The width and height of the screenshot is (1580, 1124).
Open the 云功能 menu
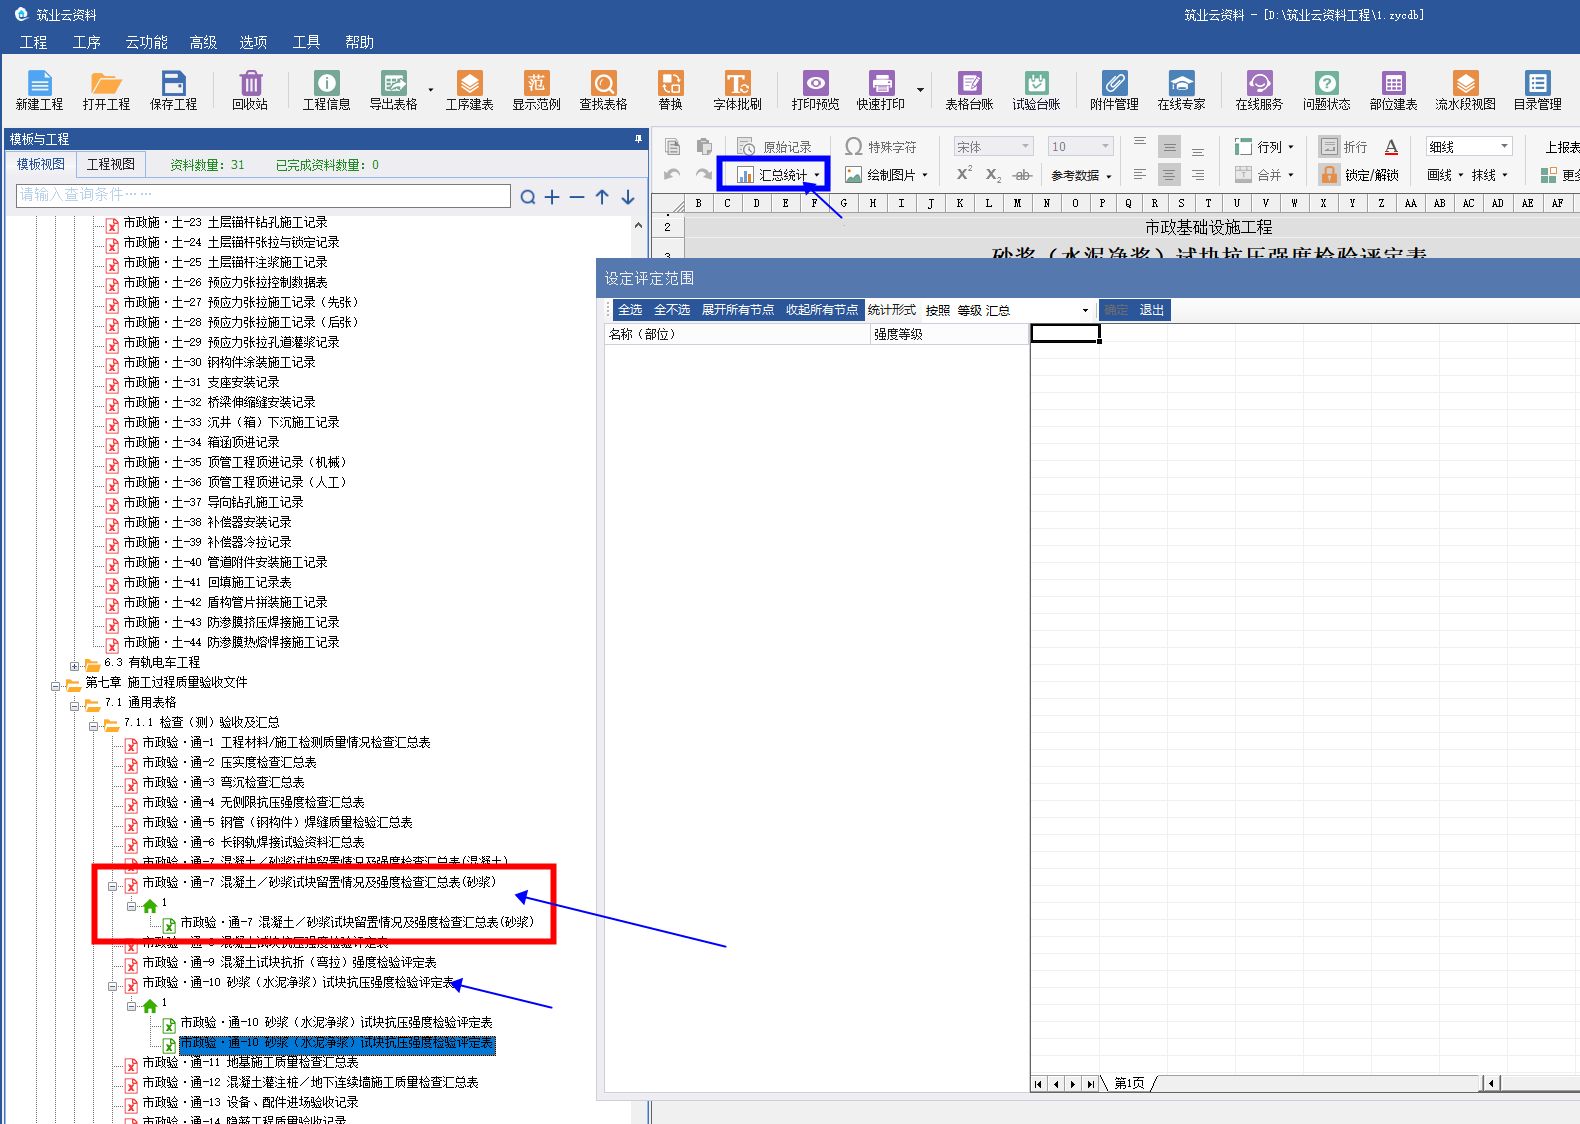(146, 42)
